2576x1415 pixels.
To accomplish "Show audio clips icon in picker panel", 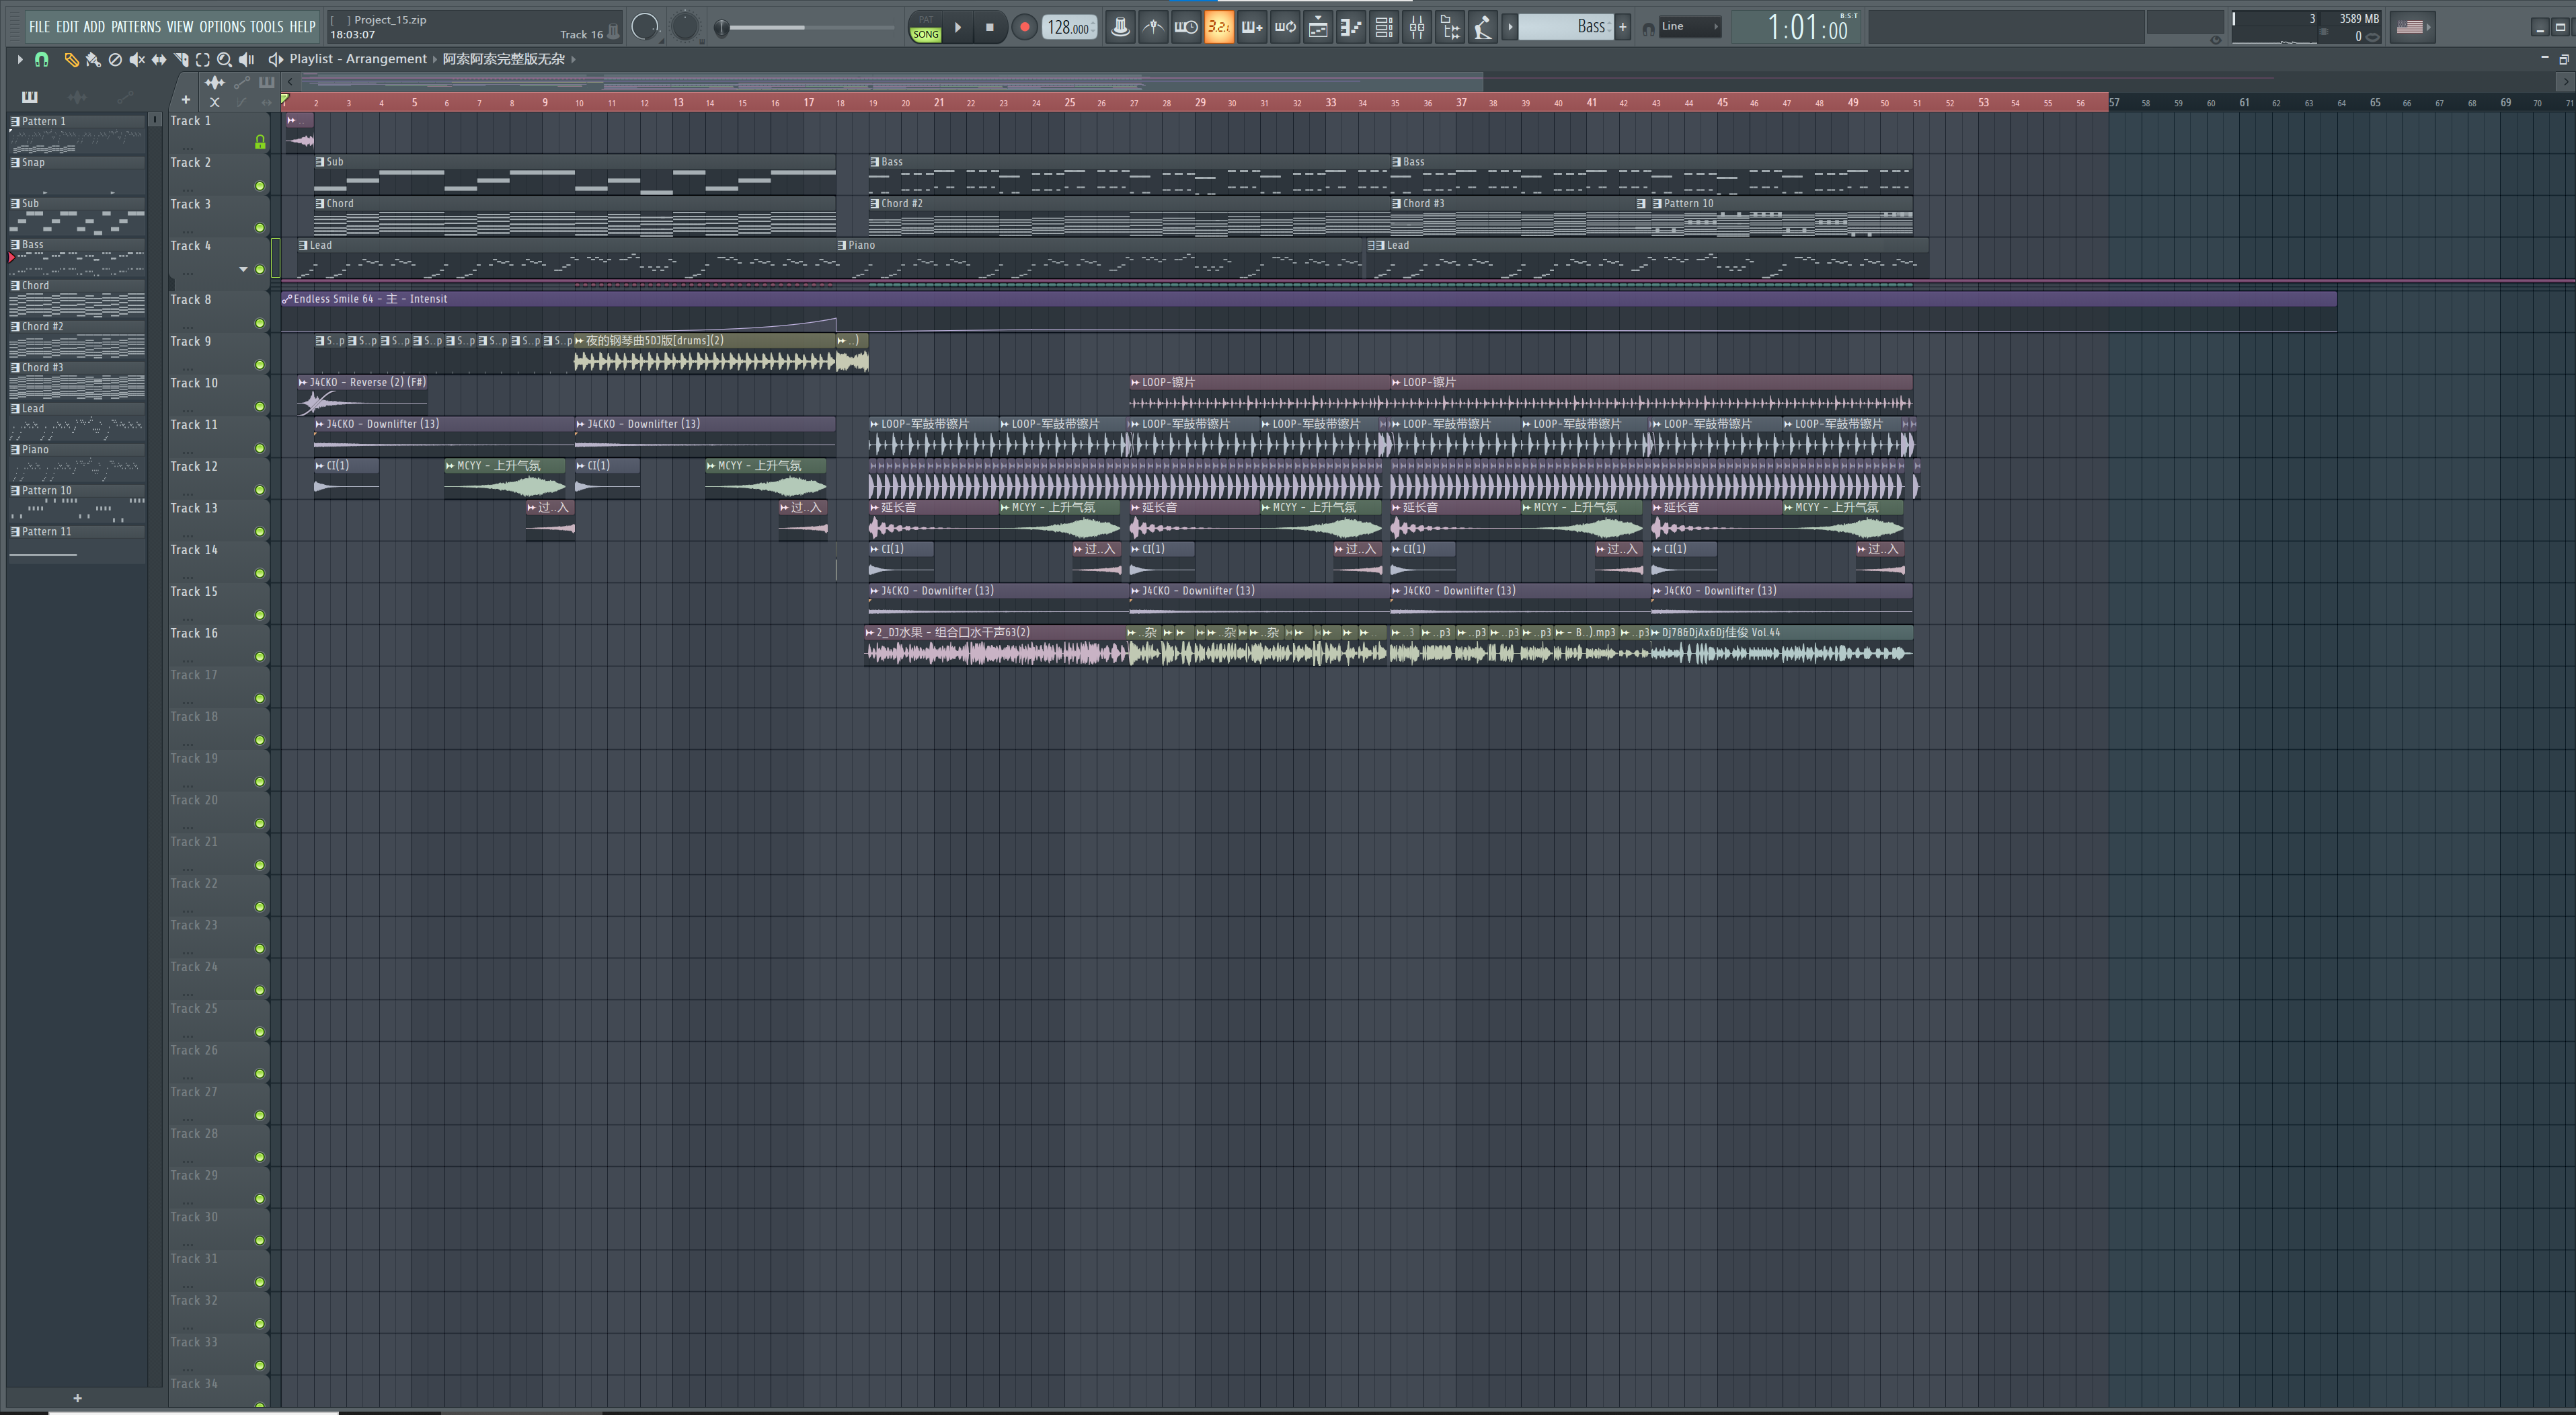I will 77,97.
